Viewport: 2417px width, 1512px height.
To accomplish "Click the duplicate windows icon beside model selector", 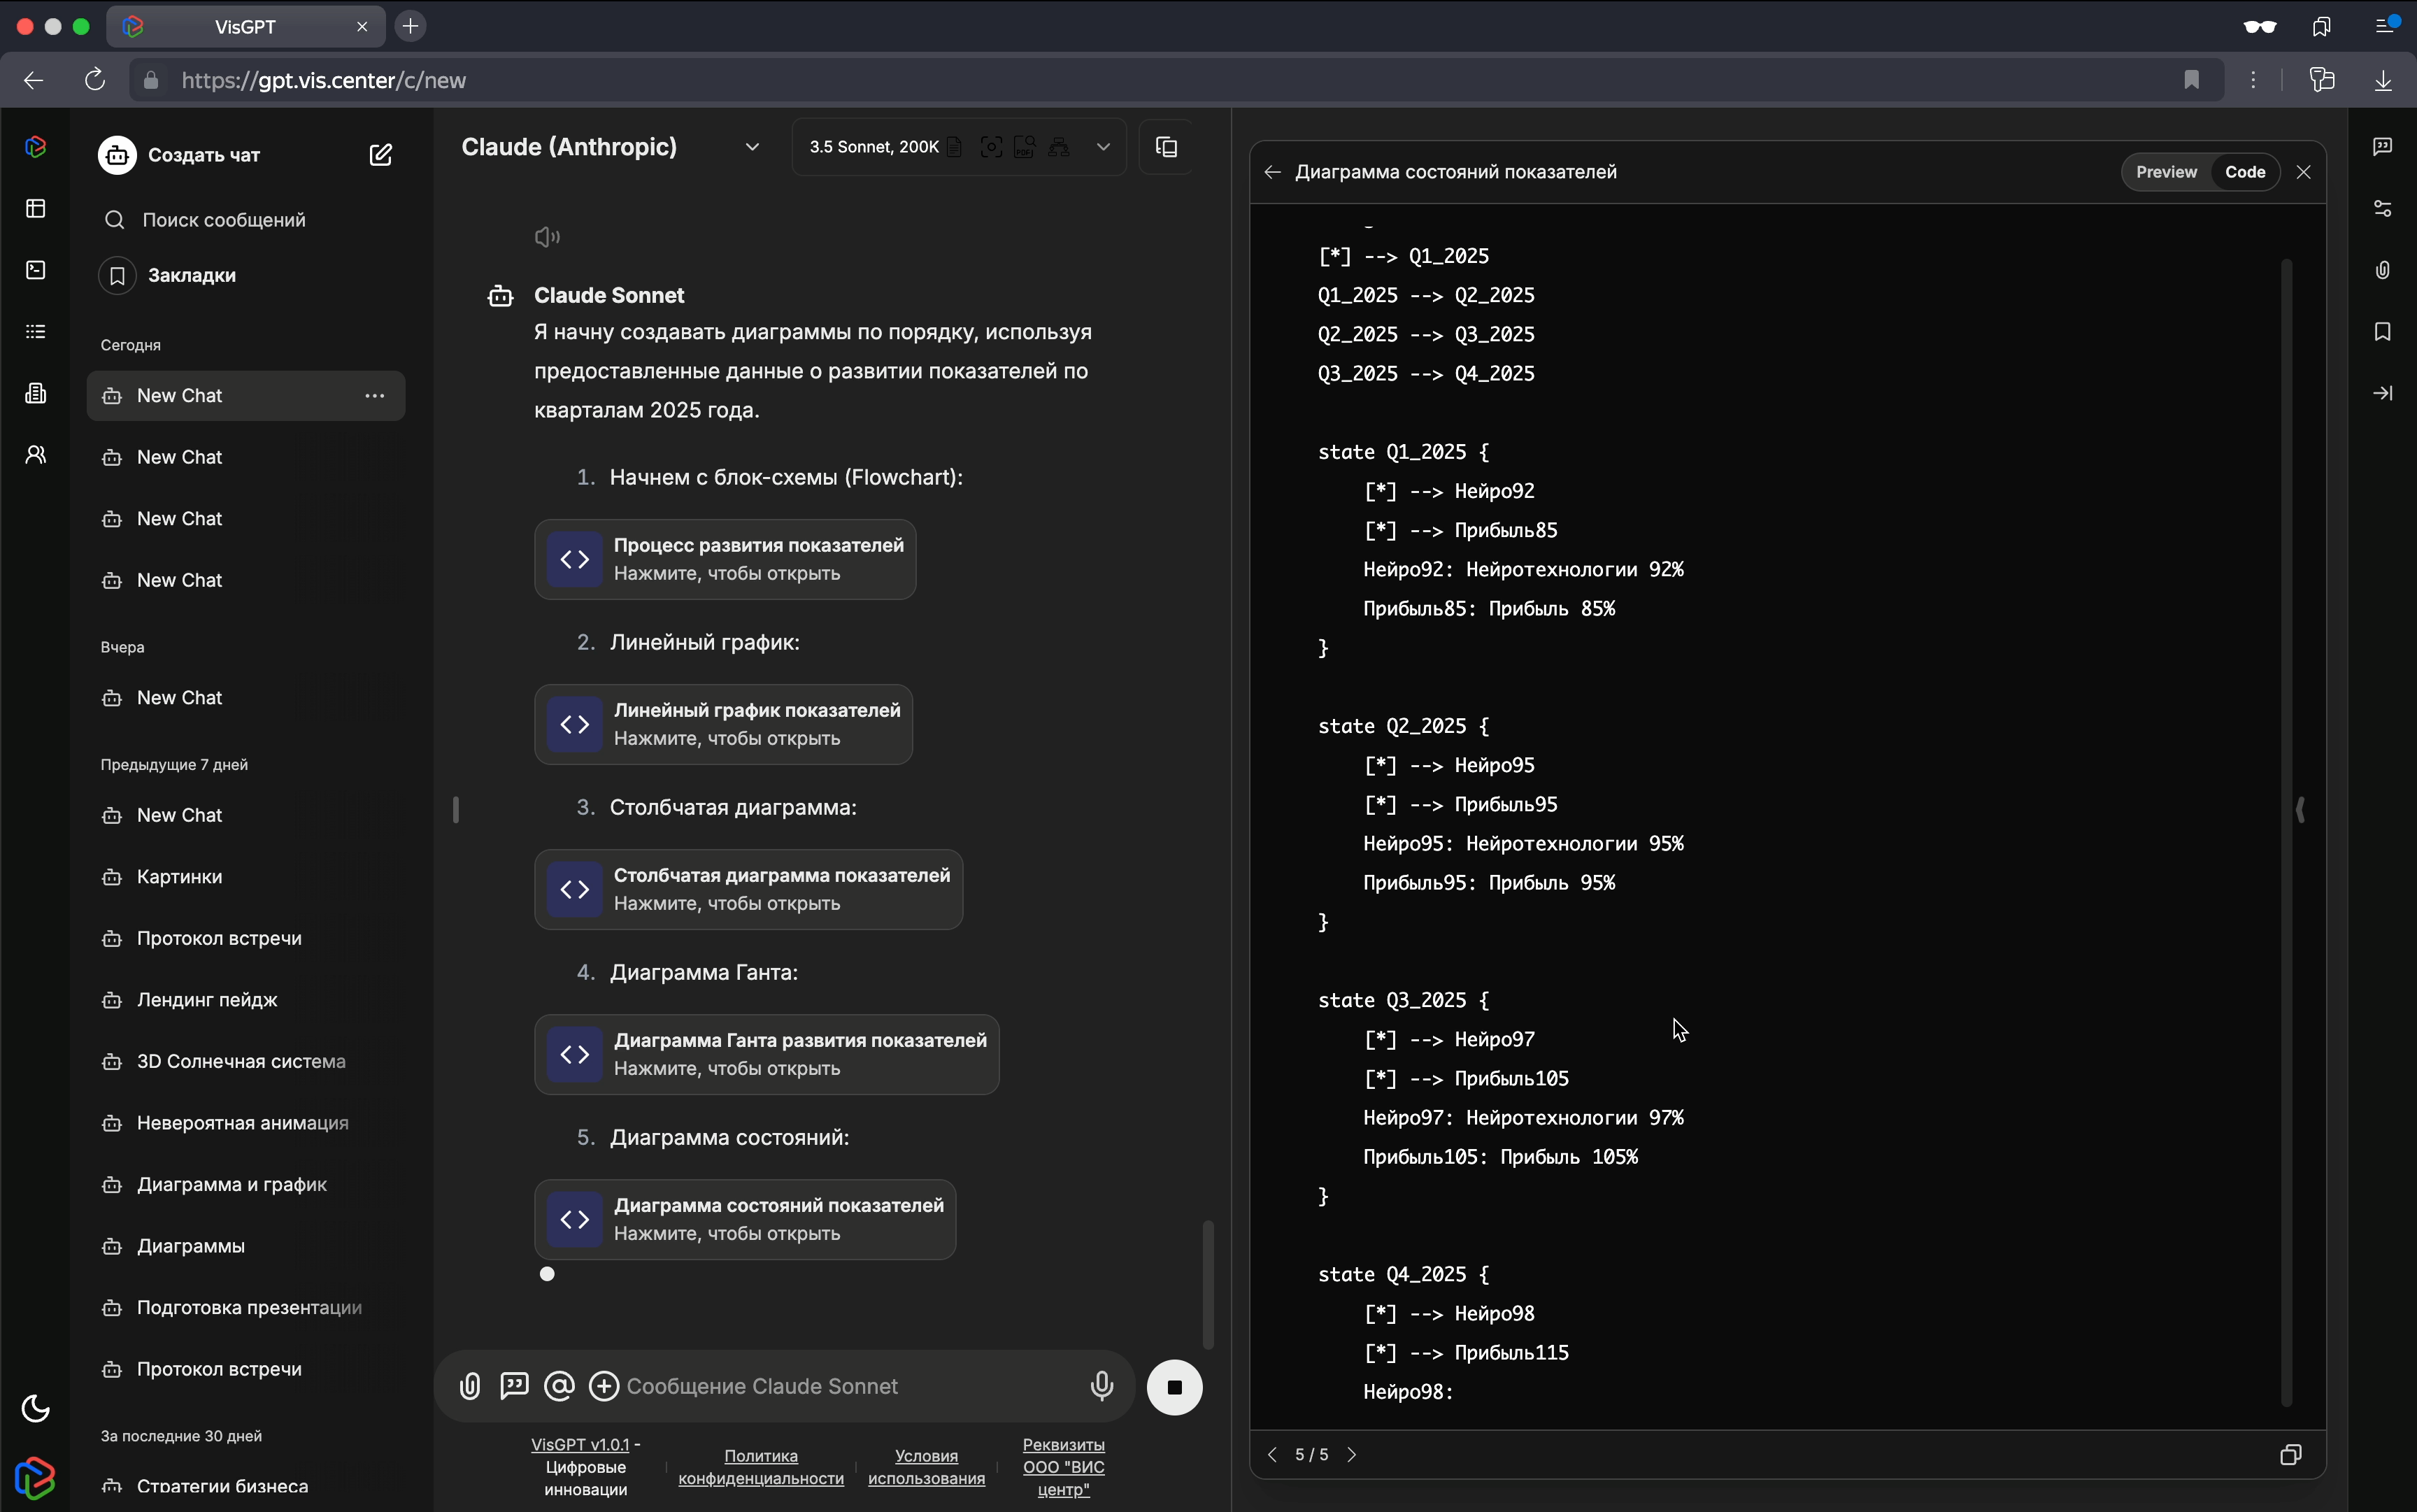I will 1166,147.
